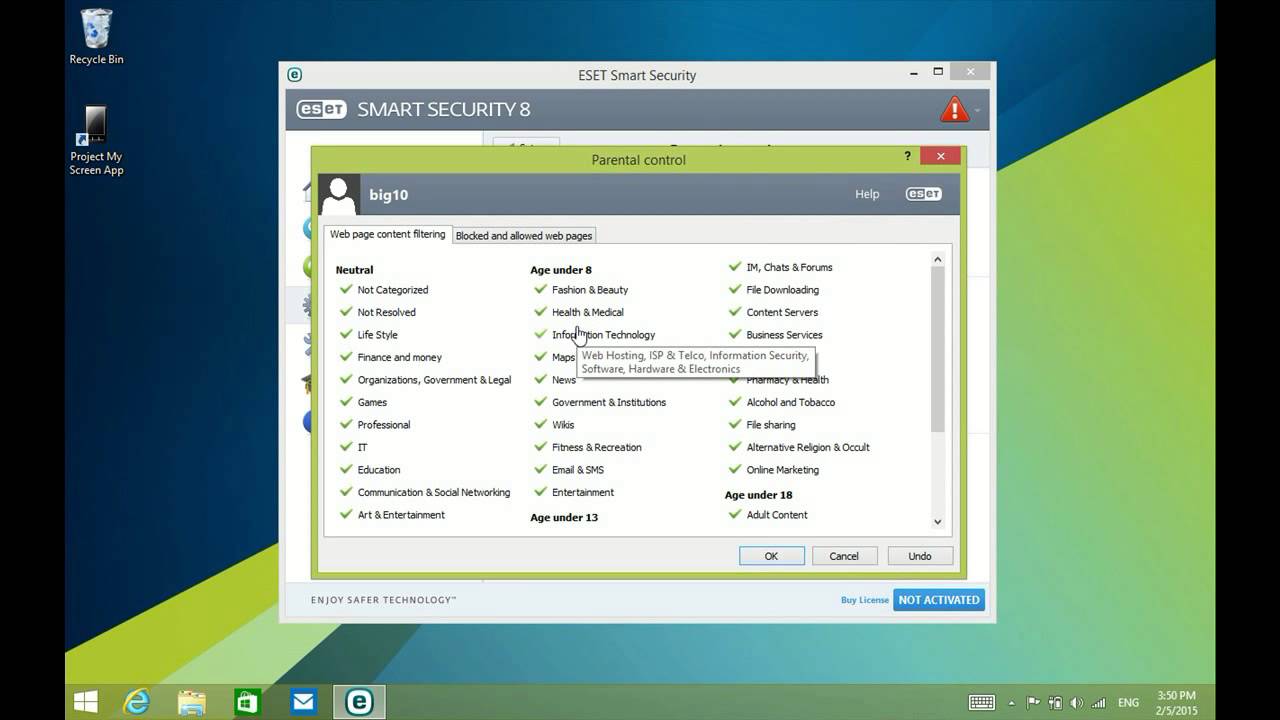Toggle File Downloading category
The width and height of the screenshot is (1280, 720).
tap(735, 289)
